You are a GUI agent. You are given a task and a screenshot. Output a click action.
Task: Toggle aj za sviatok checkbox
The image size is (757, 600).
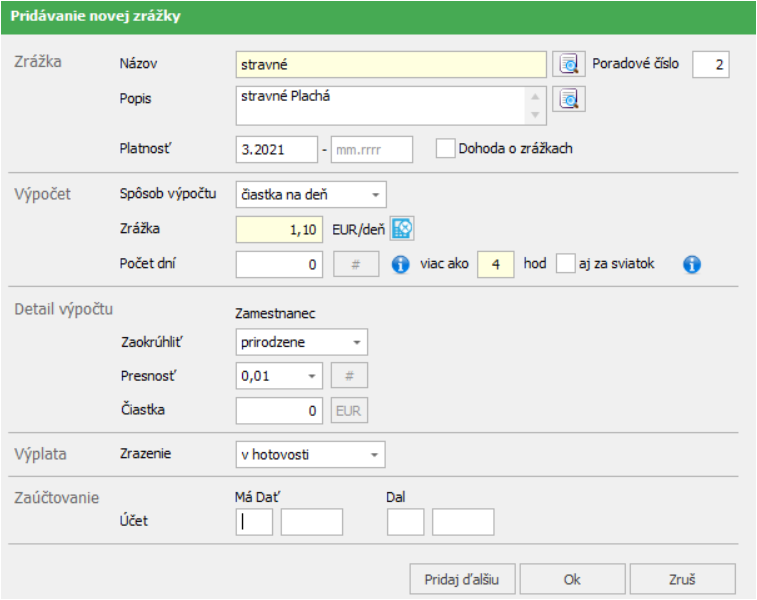click(x=565, y=264)
